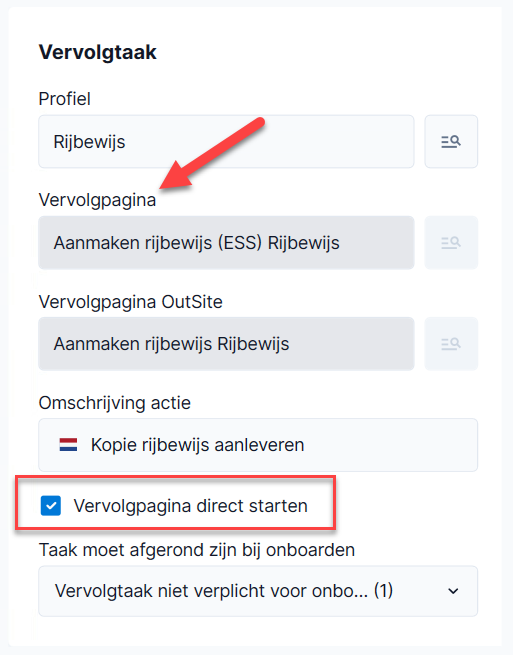Click the dropdown chevron arrow
The image size is (513, 655).
pos(453,591)
